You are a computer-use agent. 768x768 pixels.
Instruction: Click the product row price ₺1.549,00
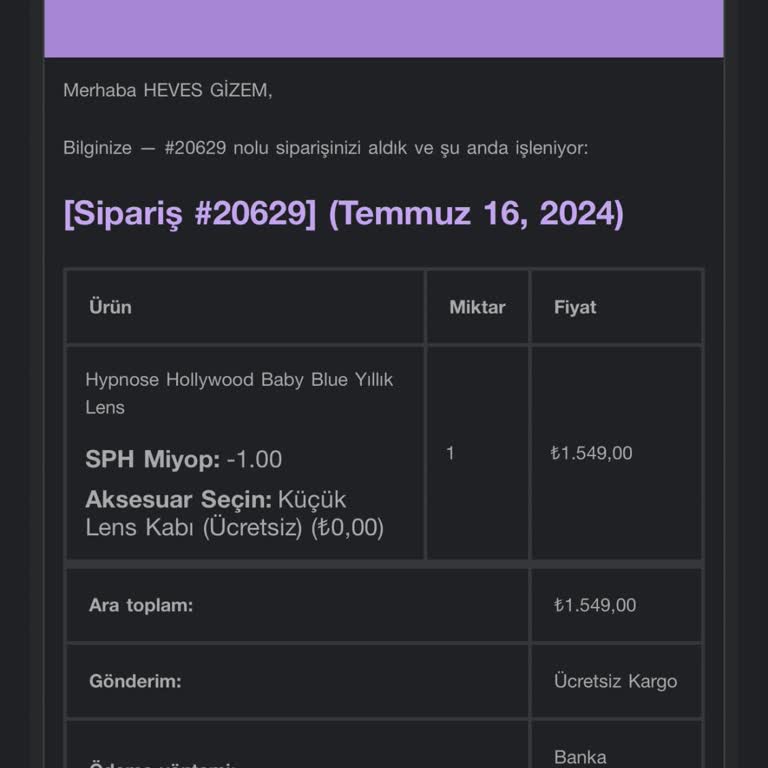[591, 453]
